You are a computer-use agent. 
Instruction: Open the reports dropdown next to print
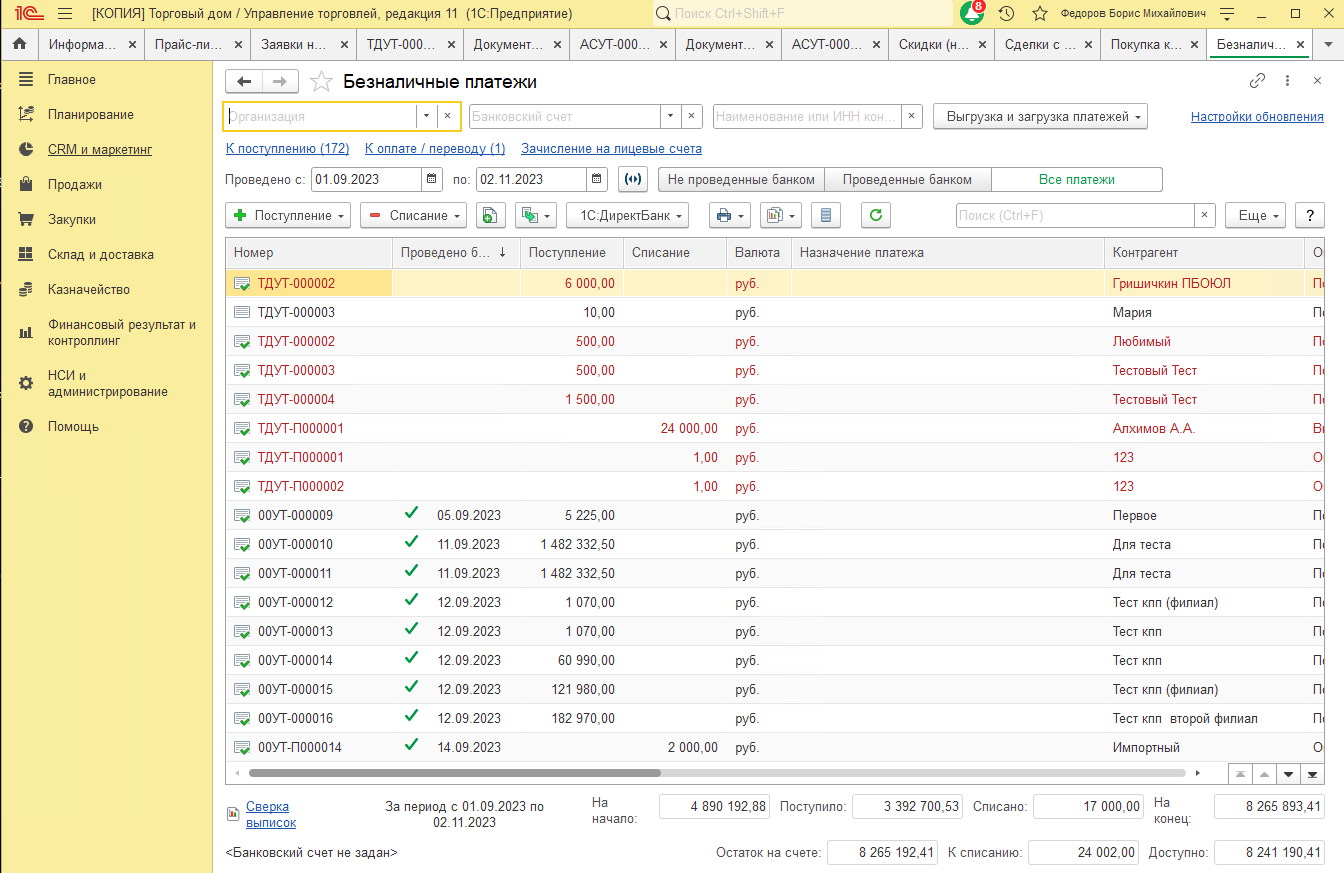pyautogui.click(x=781, y=215)
